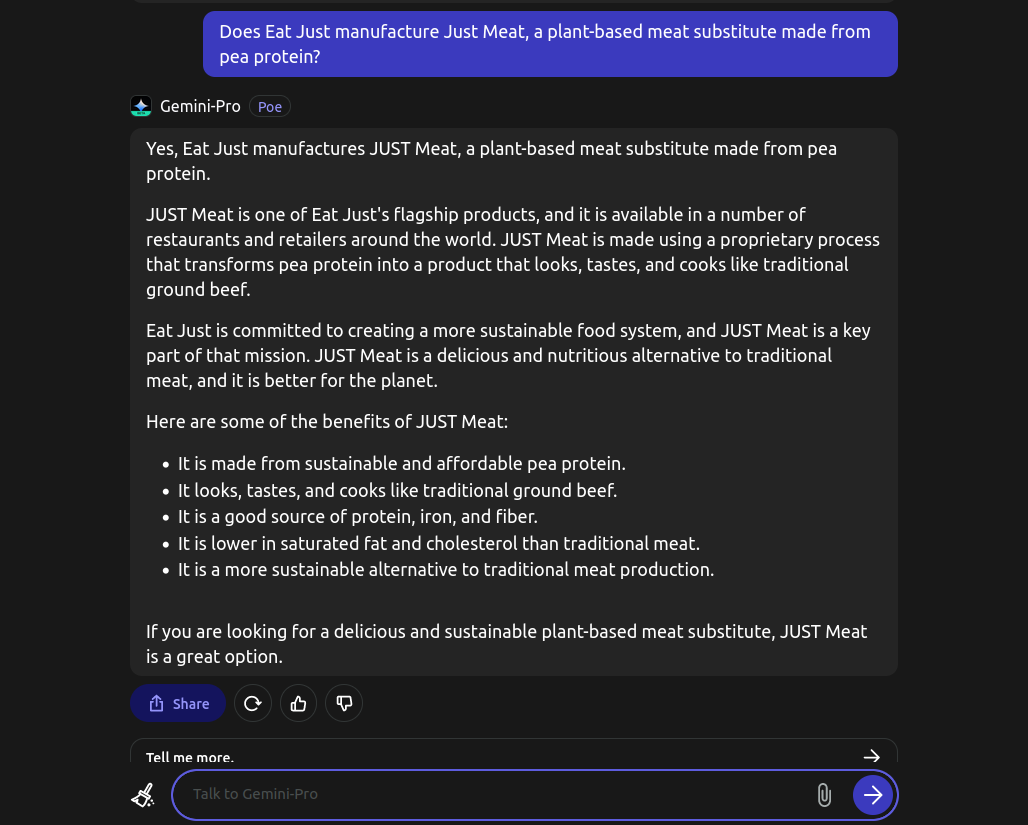Like the response with thumbs up
Viewport: 1028px width, 825px height.
point(298,704)
